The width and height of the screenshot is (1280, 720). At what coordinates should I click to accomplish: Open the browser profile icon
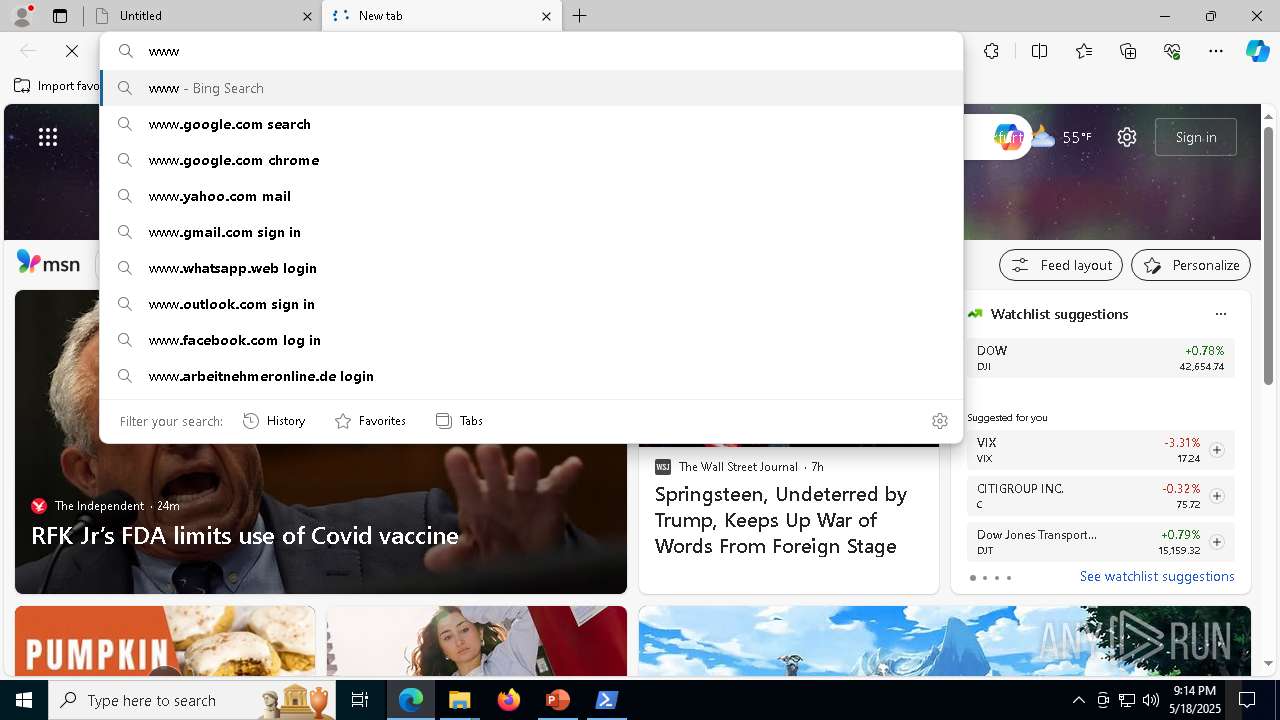[22, 16]
